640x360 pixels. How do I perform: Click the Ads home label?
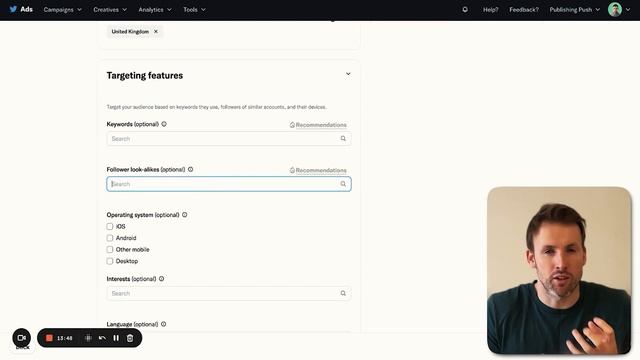tap(27, 9)
